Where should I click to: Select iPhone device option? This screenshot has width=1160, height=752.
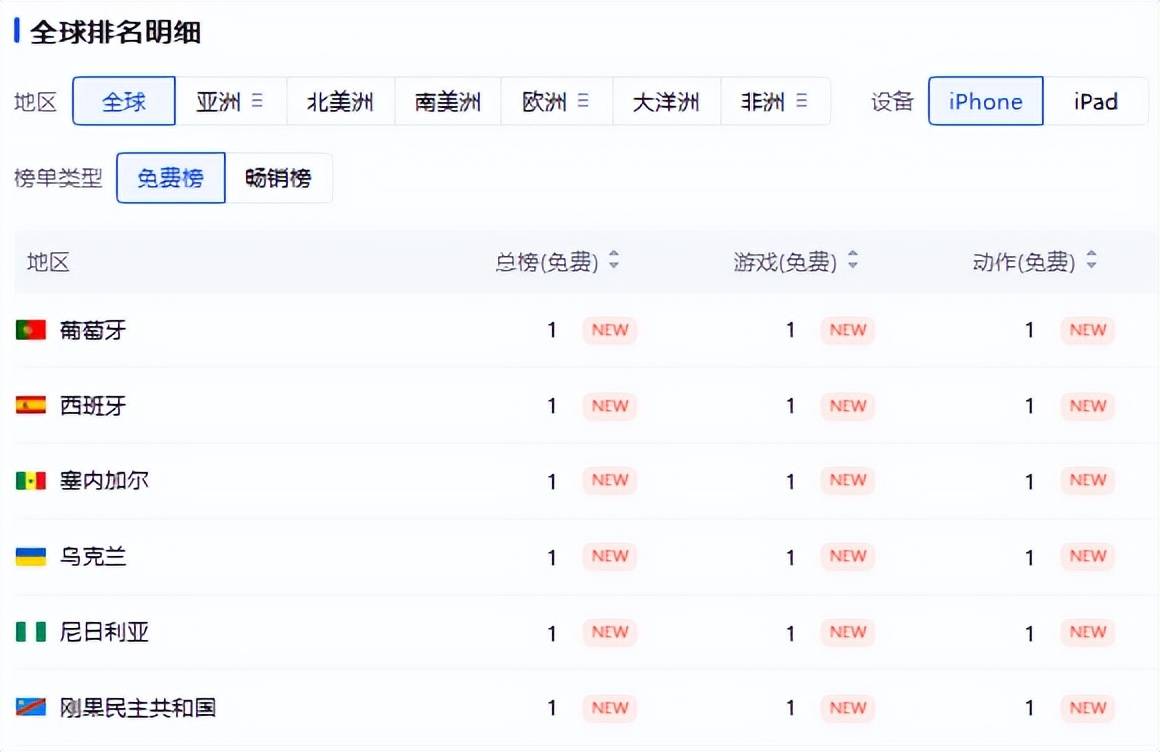click(x=985, y=101)
